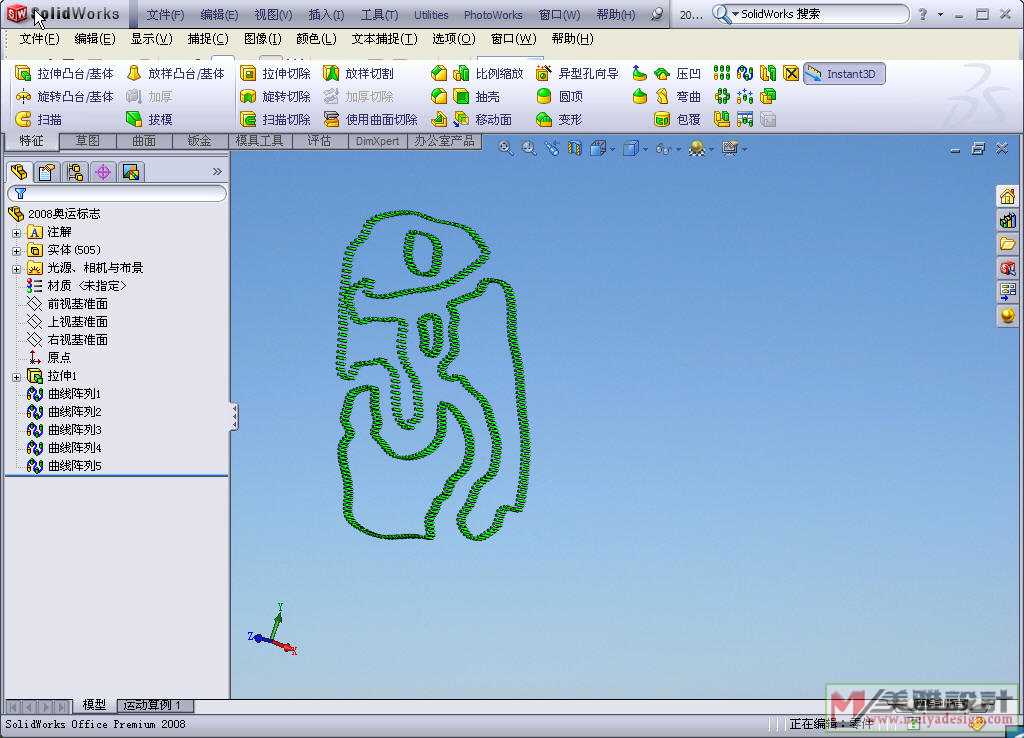Toggle the section view icon

pyautogui.click(x=575, y=148)
